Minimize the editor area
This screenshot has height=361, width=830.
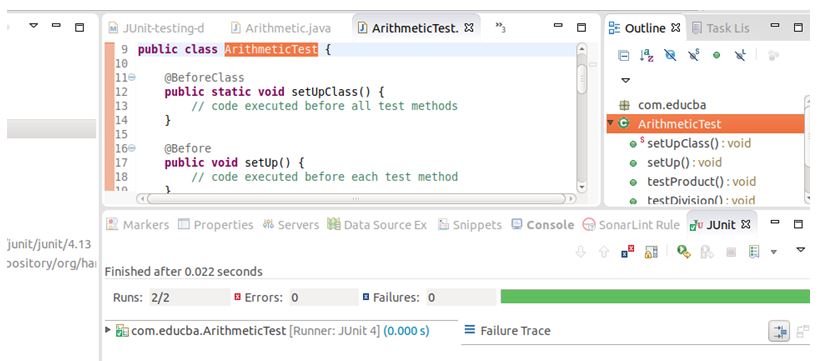point(558,26)
